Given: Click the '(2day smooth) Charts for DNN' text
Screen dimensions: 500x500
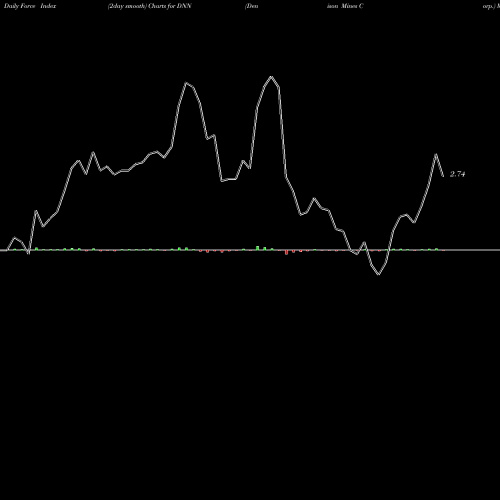Looking at the screenshot, I should pyautogui.click(x=150, y=6).
